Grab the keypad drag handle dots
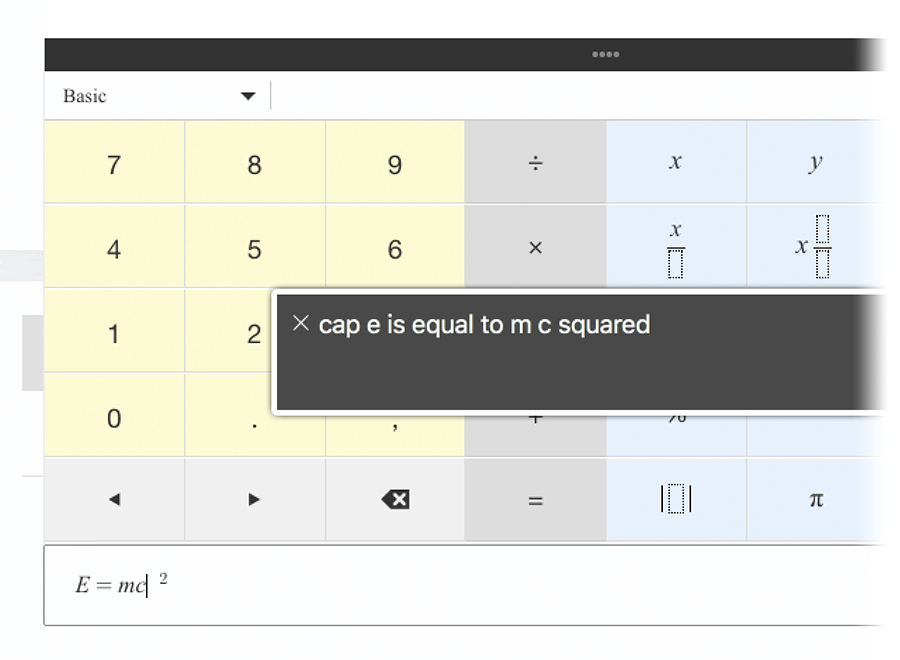 click(x=606, y=55)
